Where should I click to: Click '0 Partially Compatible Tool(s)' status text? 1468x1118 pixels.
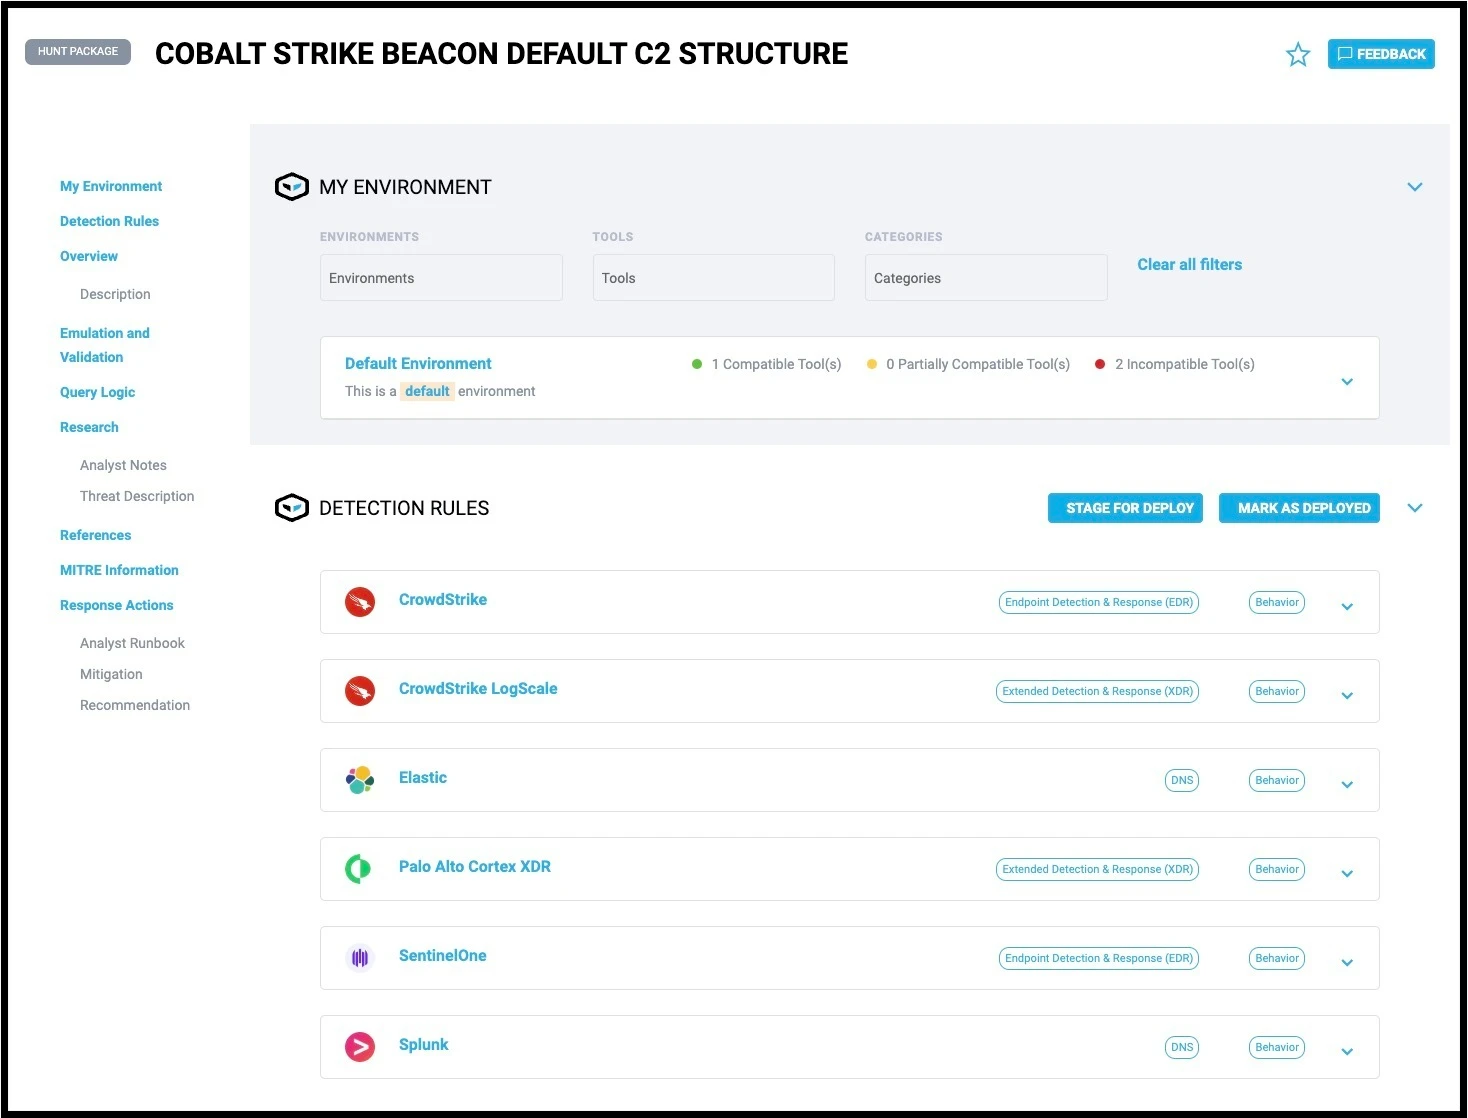pos(978,364)
